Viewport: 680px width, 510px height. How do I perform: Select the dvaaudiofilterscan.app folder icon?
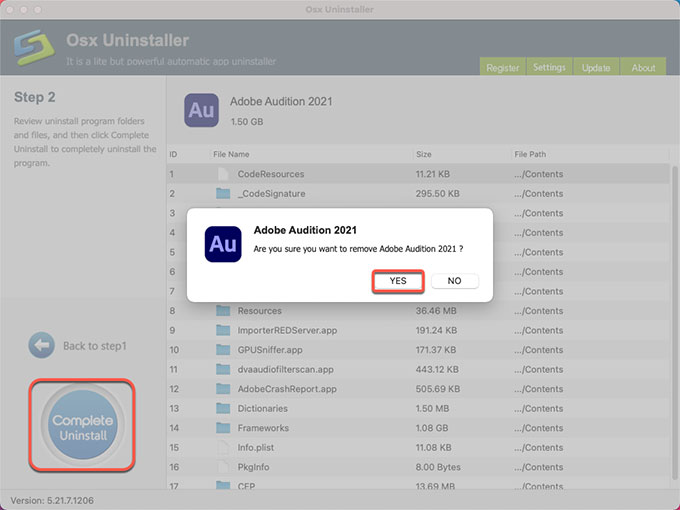click(x=223, y=369)
